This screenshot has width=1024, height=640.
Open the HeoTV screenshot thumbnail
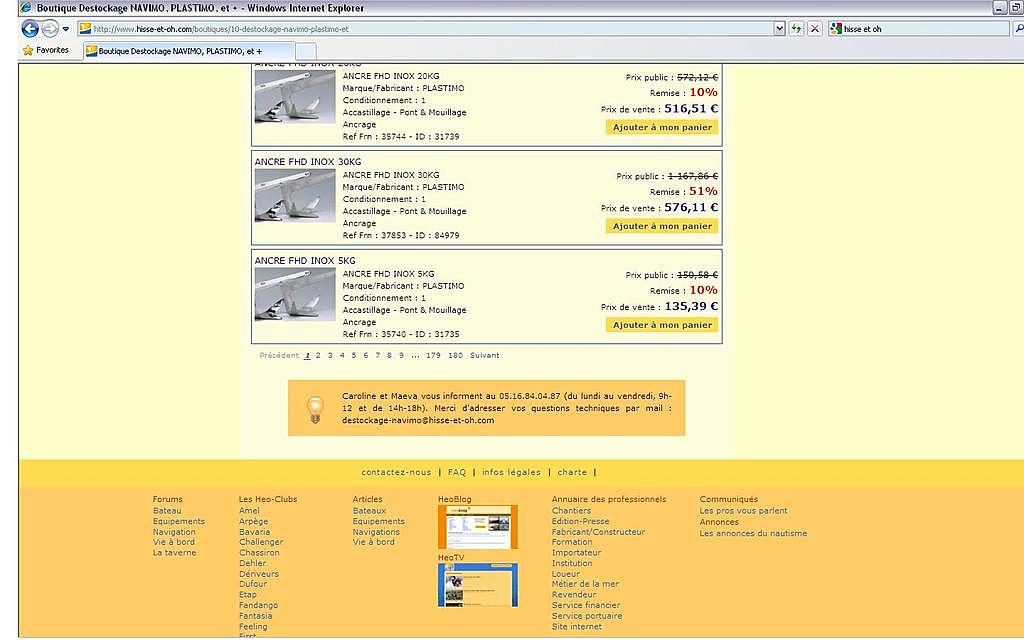(477, 585)
